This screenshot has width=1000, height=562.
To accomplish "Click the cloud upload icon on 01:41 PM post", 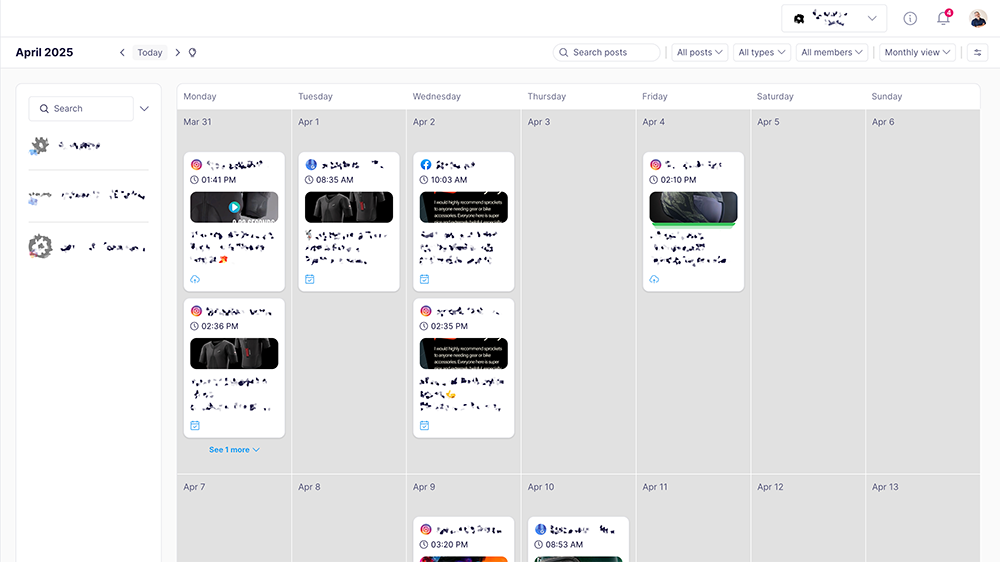I will click(x=195, y=279).
